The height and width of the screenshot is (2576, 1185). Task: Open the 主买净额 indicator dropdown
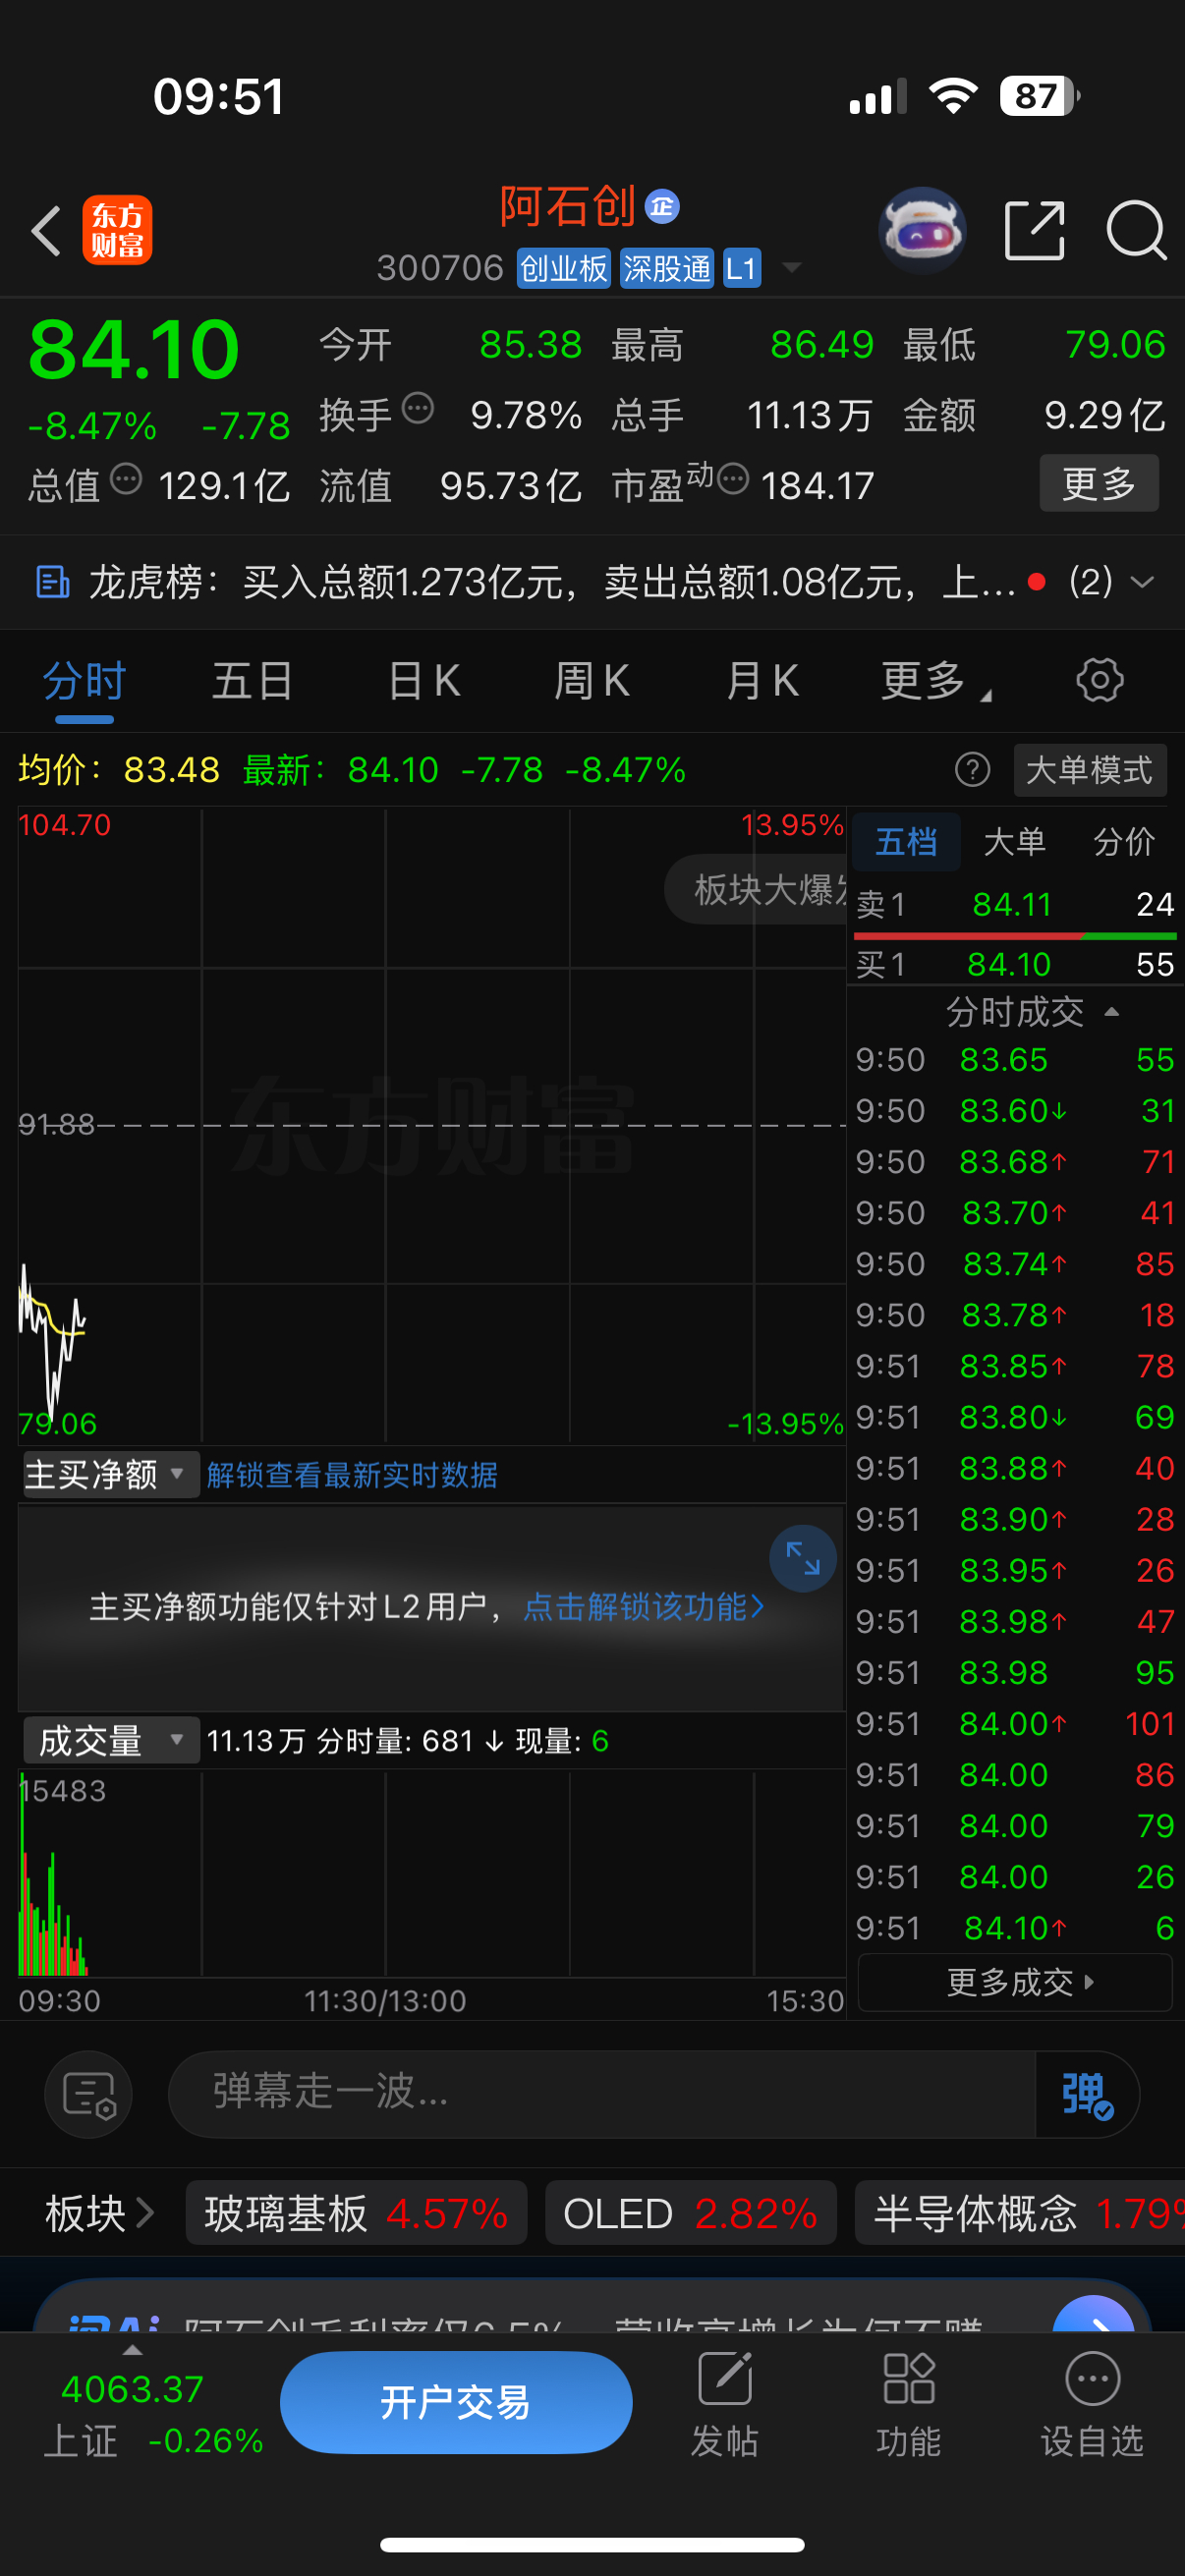110,1474
